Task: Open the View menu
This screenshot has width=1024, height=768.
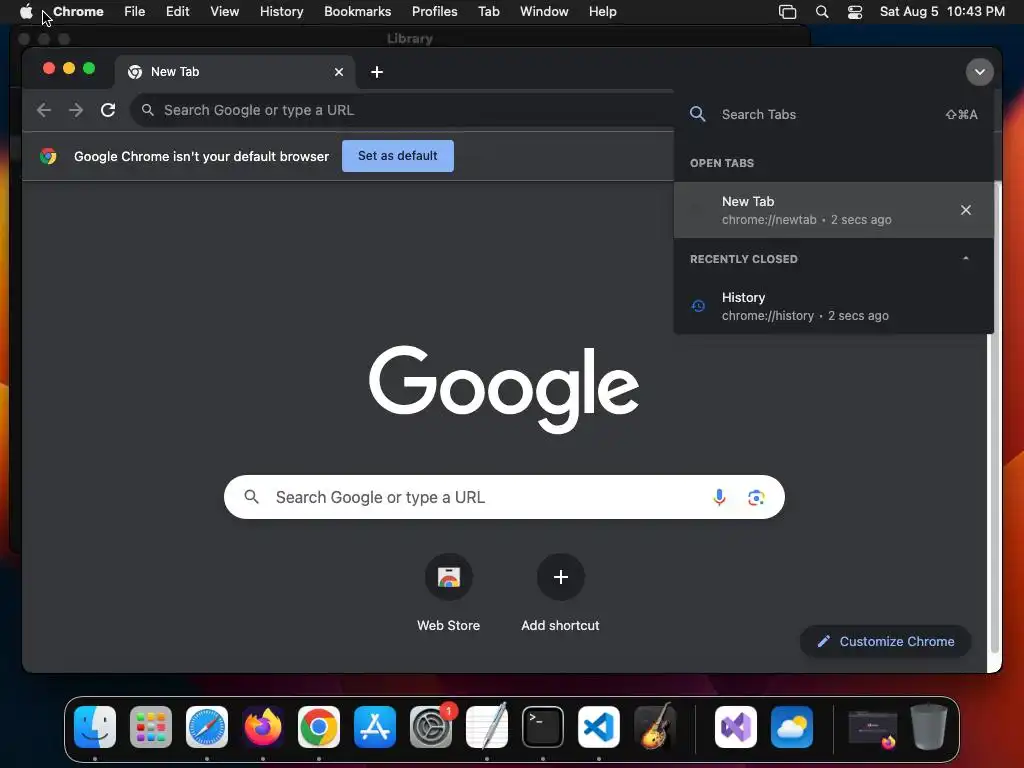Action: [x=225, y=12]
